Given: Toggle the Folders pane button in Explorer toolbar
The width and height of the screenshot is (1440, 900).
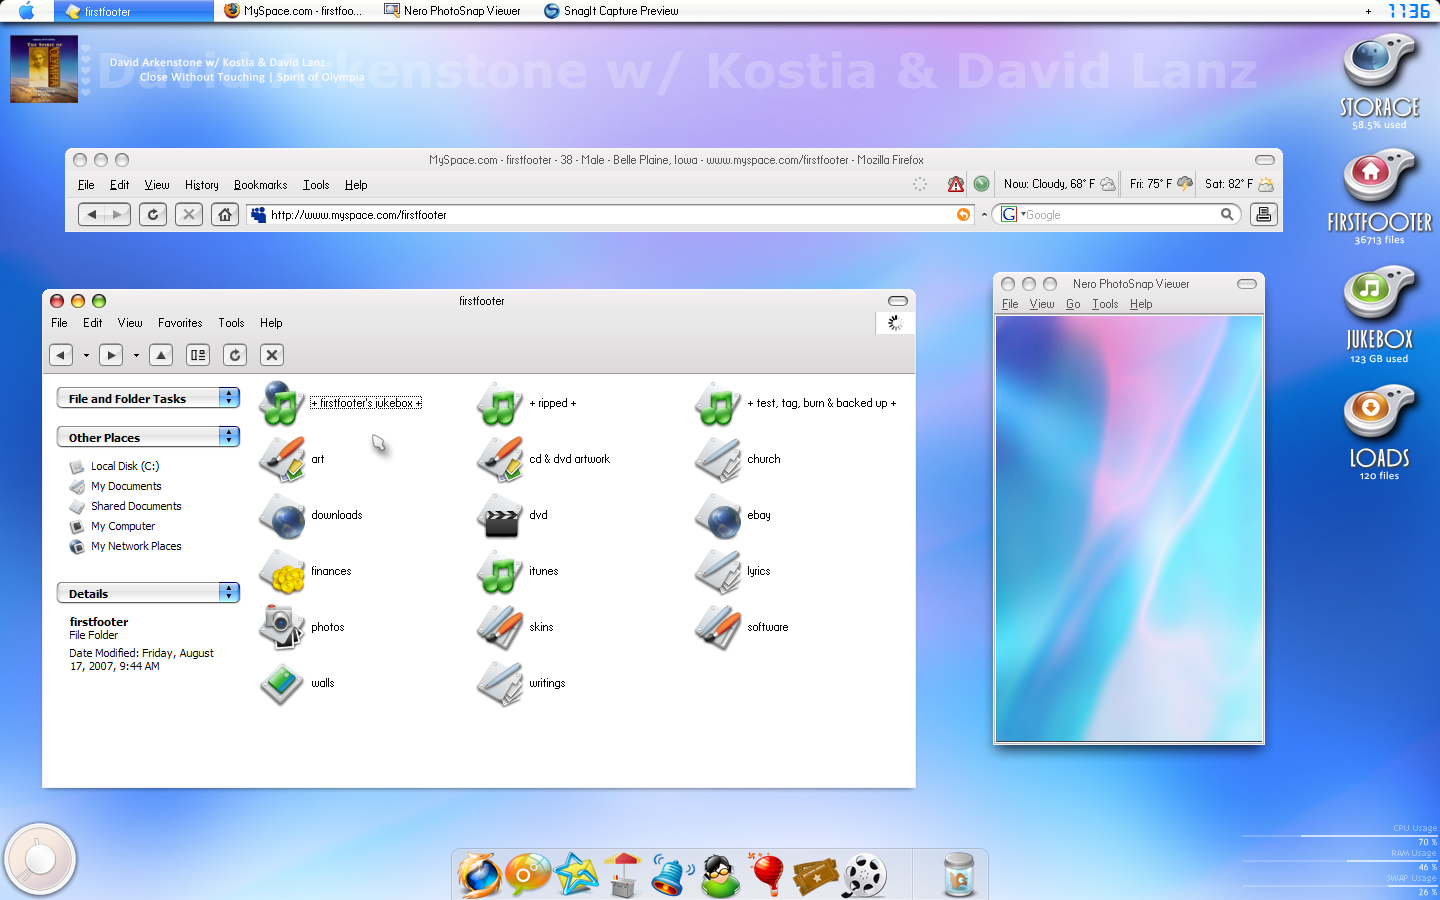Looking at the screenshot, I should pyautogui.click(x=198, y=355).
